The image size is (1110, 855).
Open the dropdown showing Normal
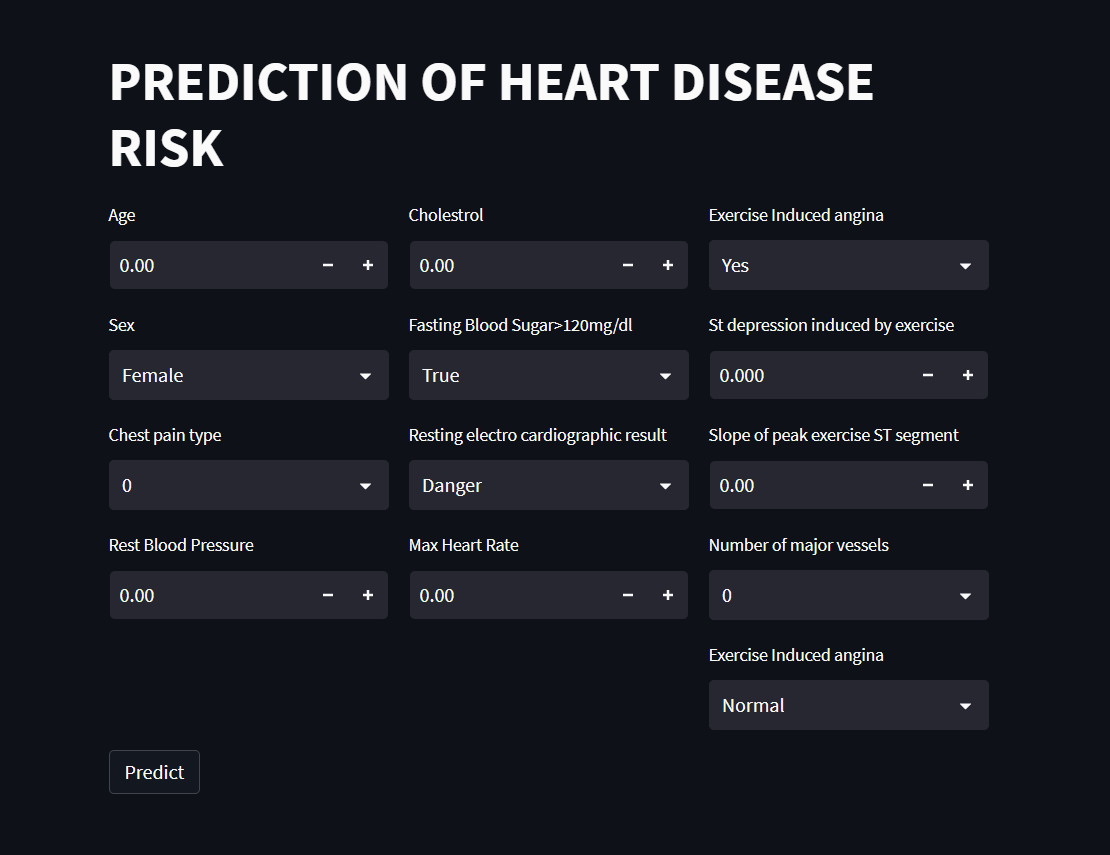click(848, 705)
